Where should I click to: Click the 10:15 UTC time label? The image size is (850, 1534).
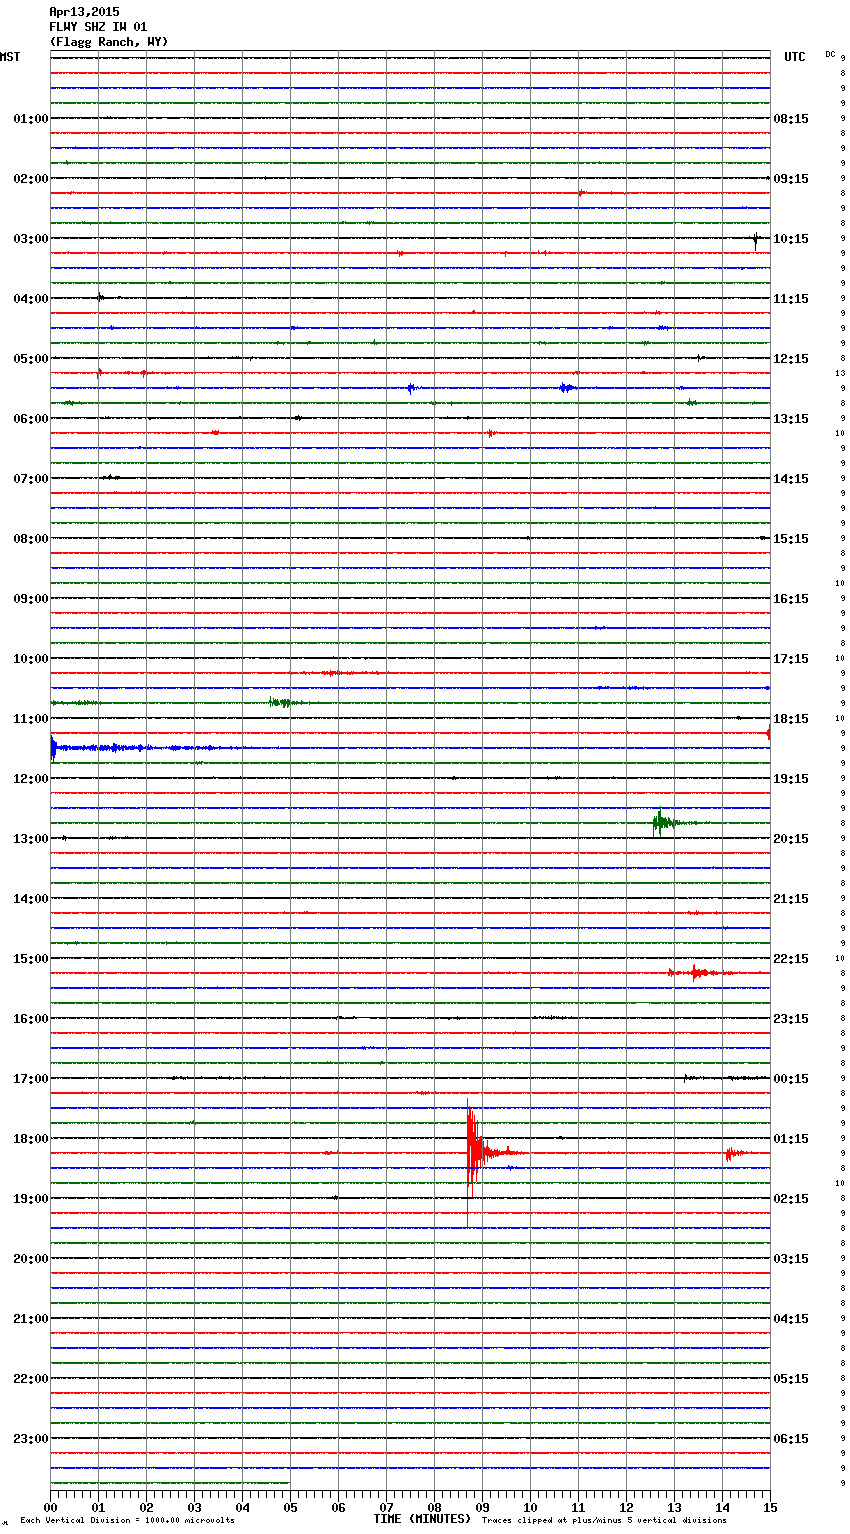pos(791,239)
